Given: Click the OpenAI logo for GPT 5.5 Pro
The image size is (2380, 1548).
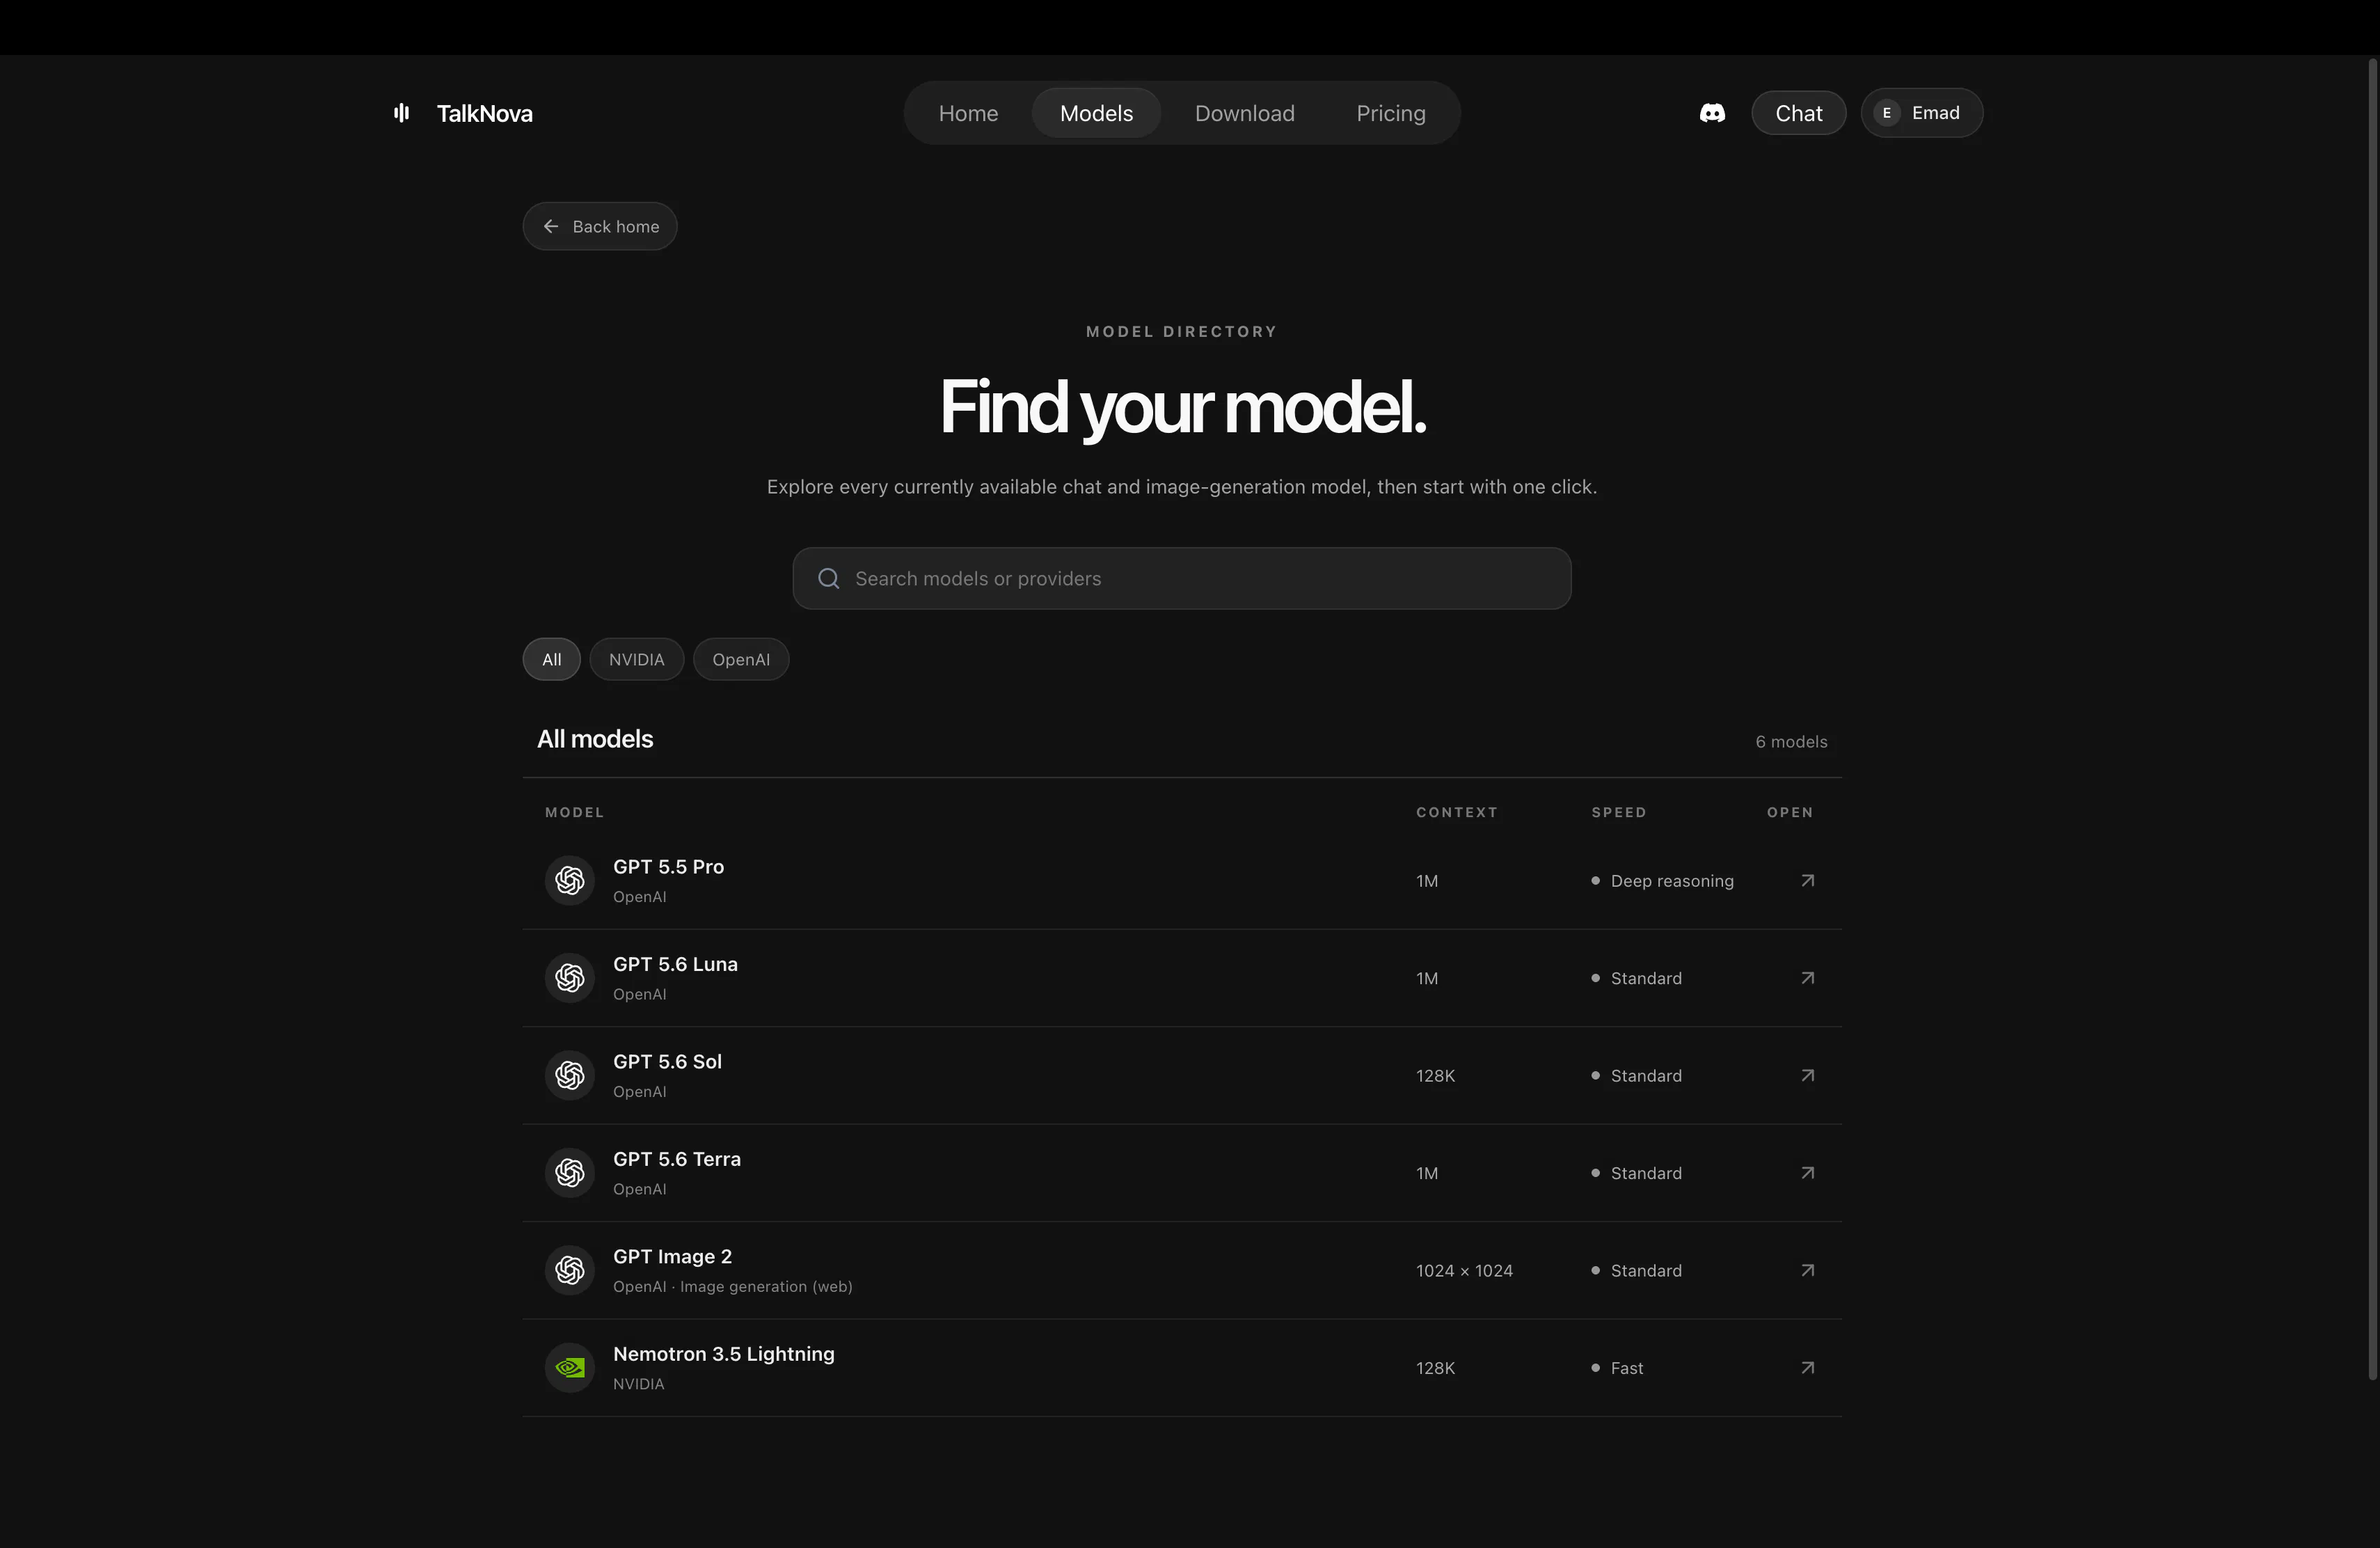Looking at the screenshot, I should (x=570, y=881).
